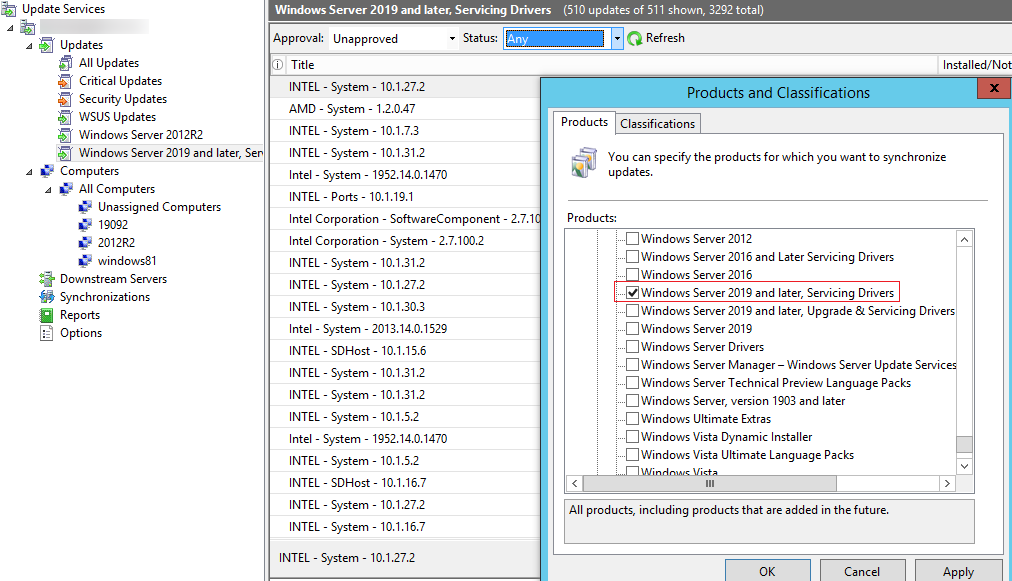Screen dimensions: 1012x581
Task: Click the products icon in the dialog
Action: (585, 163)
